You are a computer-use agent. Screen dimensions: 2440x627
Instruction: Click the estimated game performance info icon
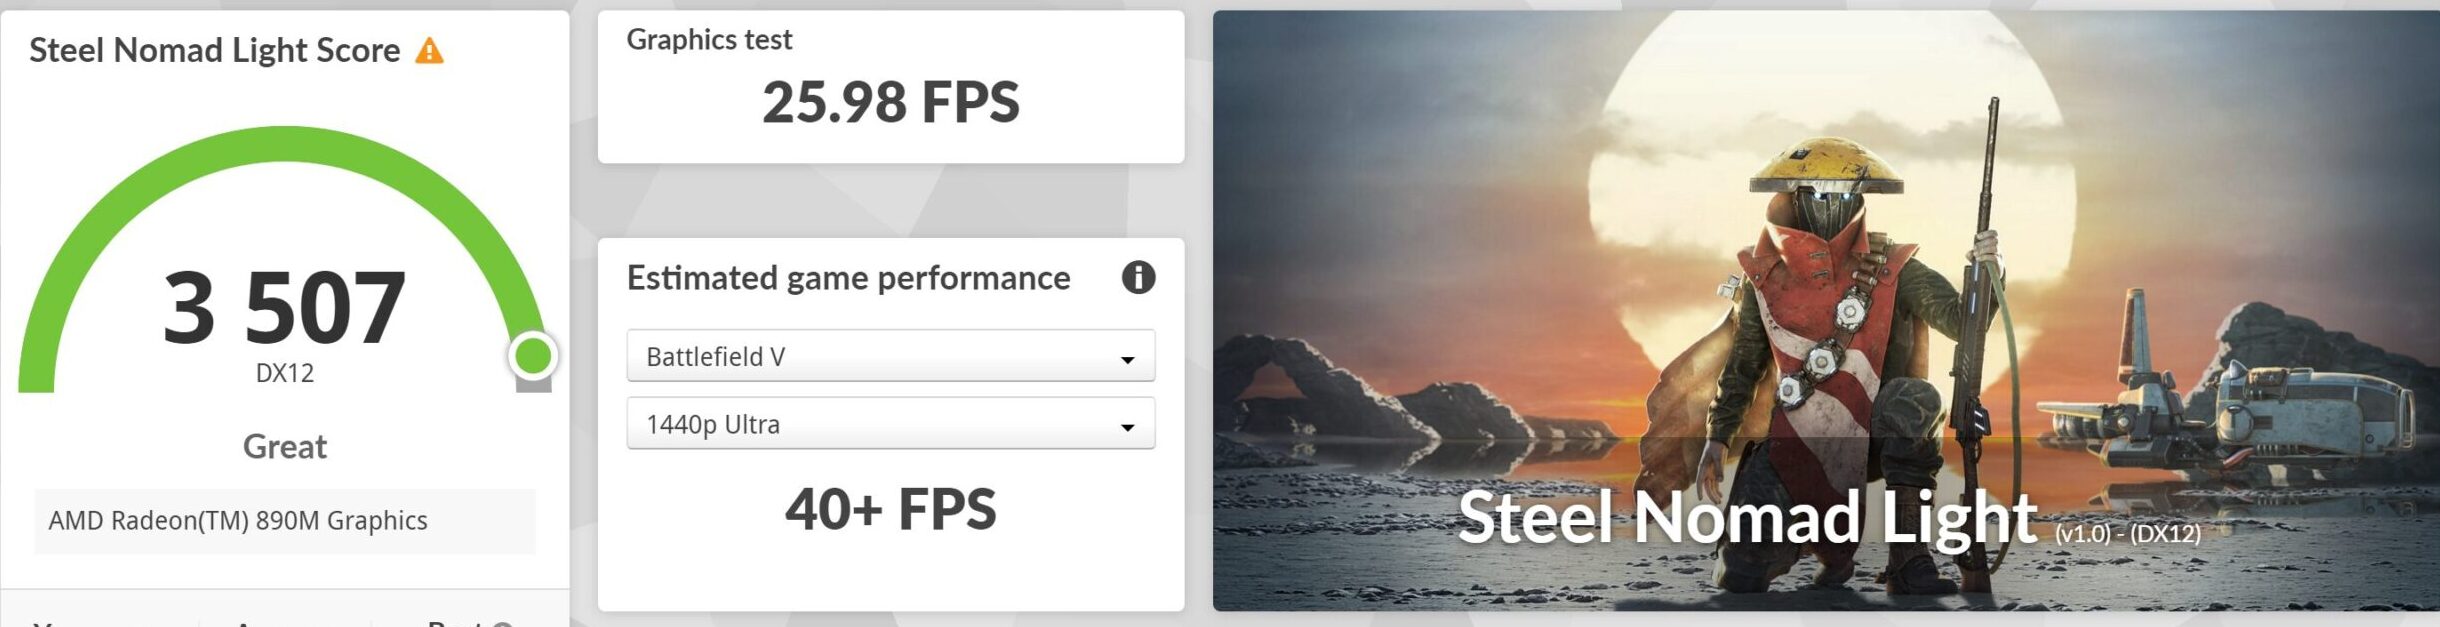point(1138,277)
